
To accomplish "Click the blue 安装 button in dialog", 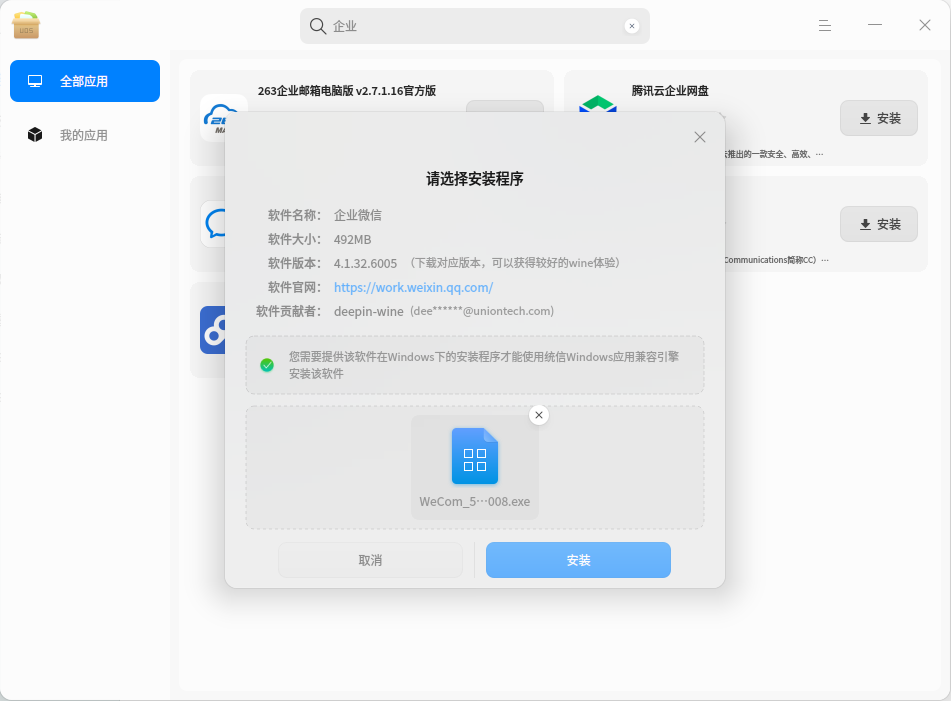I will coord(578,560).
